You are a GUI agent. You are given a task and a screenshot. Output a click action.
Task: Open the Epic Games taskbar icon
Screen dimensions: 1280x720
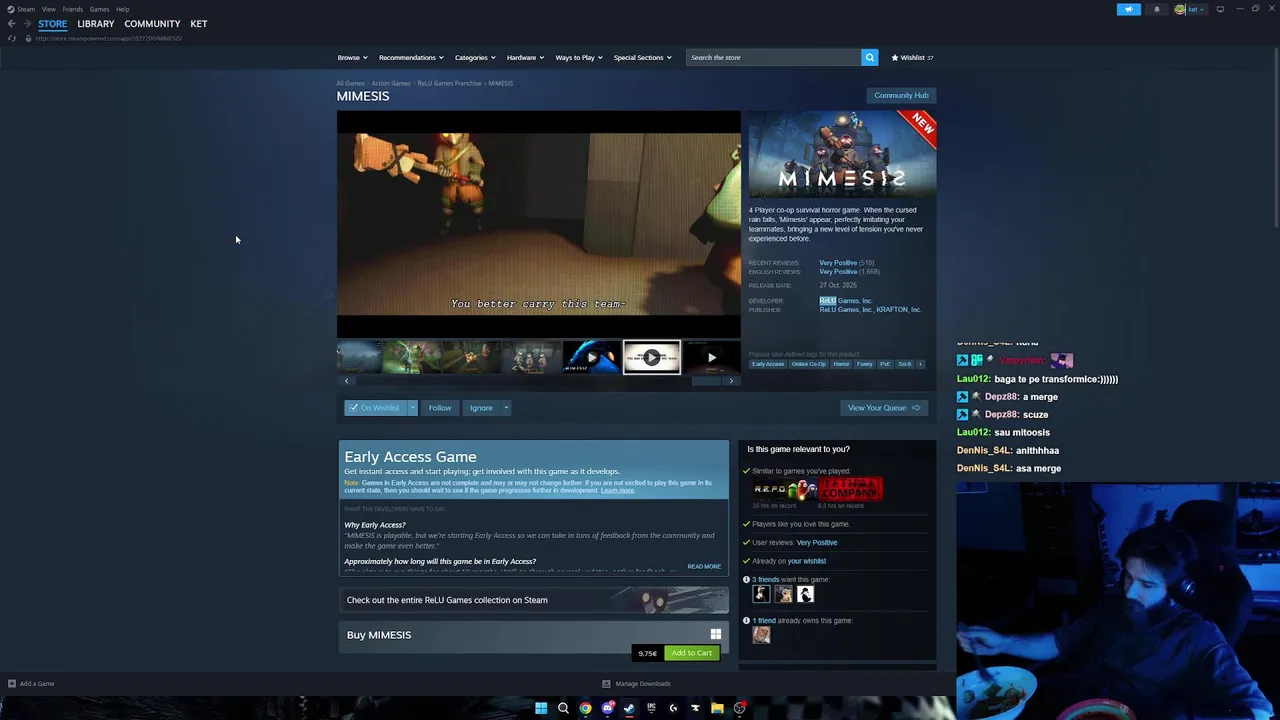pyautogui.click(x=651, y=708)
